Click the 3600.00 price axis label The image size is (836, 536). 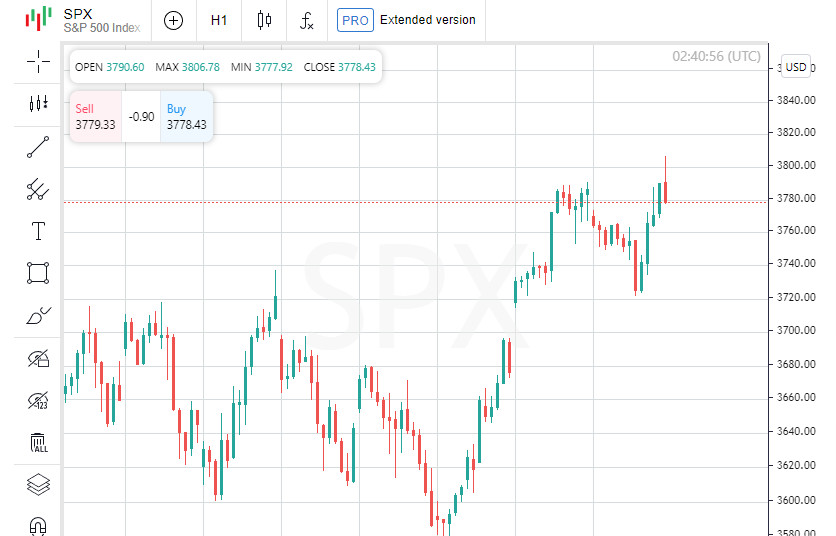pyautogui.click(x=796, y=500)
